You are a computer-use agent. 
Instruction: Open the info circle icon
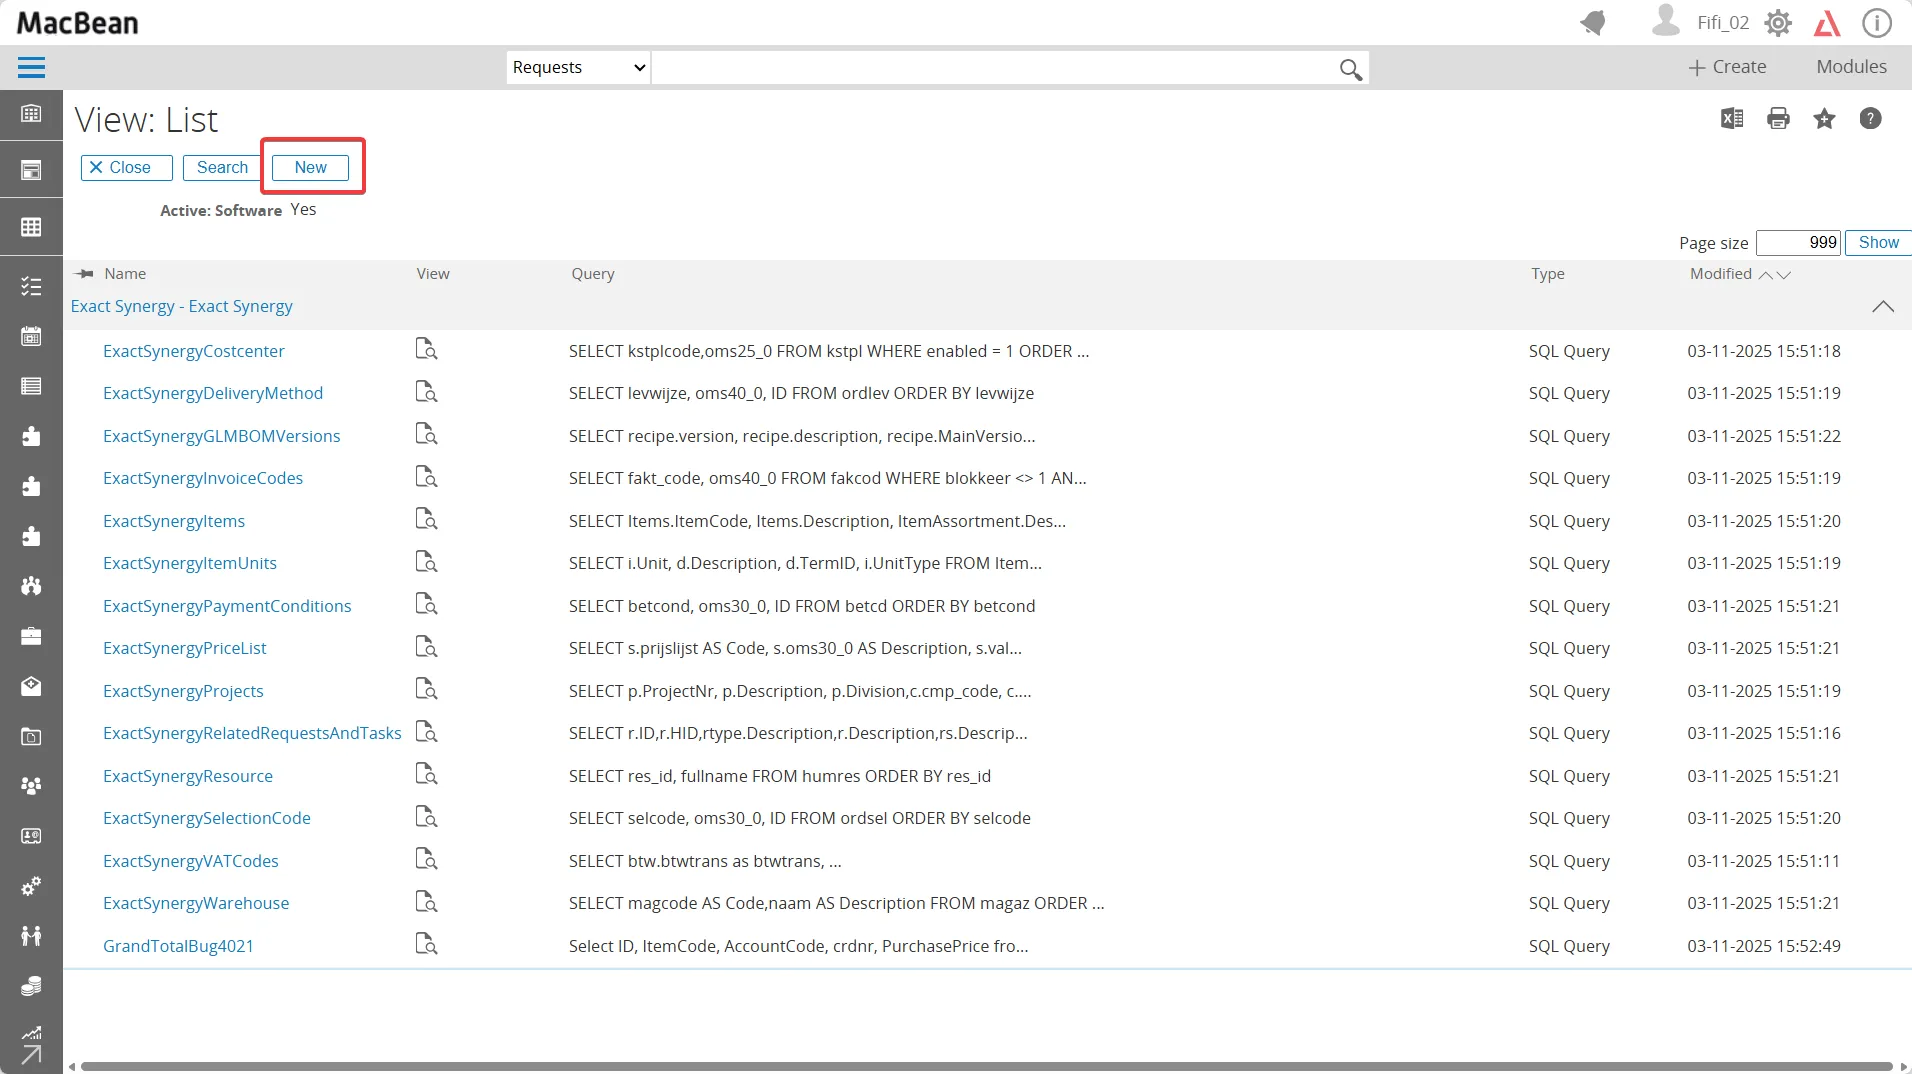[1876, 22]
